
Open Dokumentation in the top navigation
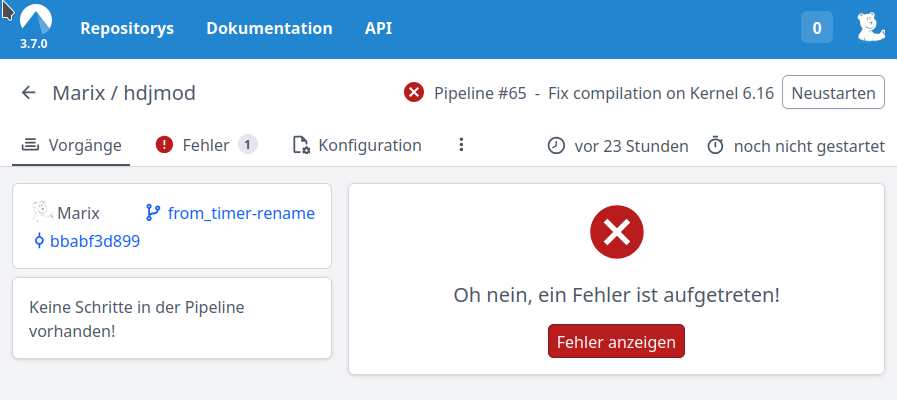coord(269,29)
